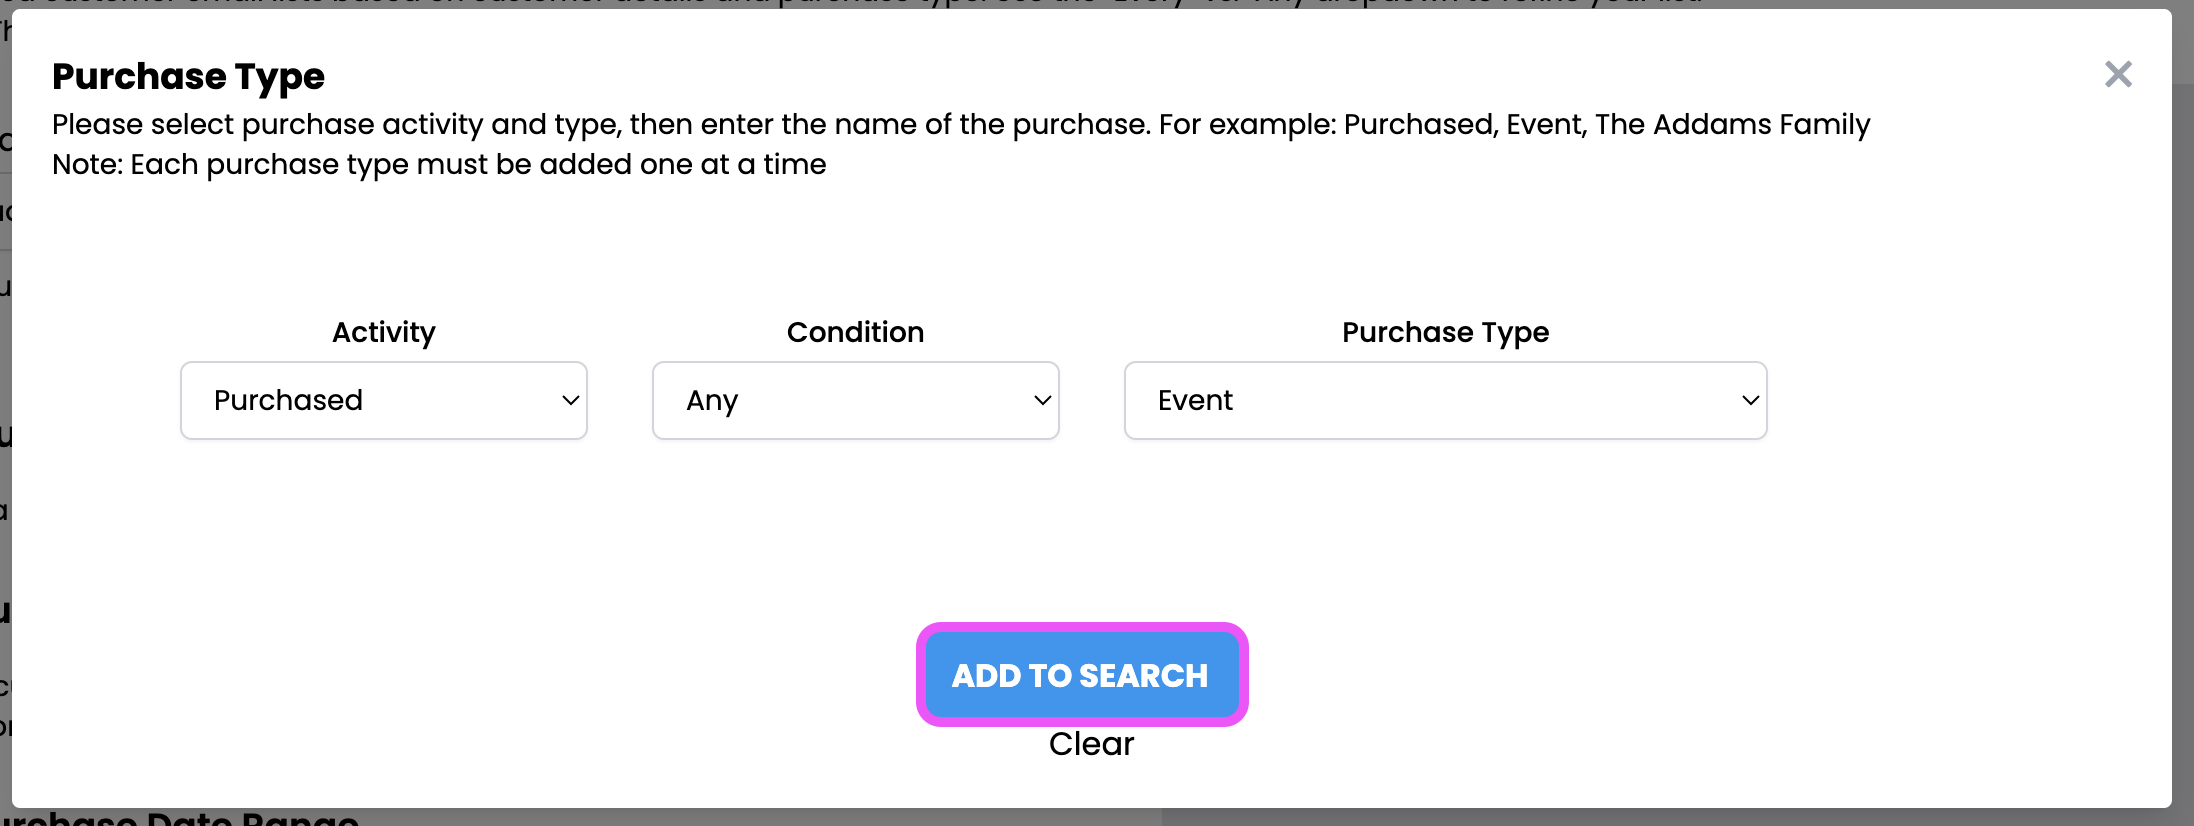
Task: Select the Purchased value in Activity
Action: click(x=288, y=400)
